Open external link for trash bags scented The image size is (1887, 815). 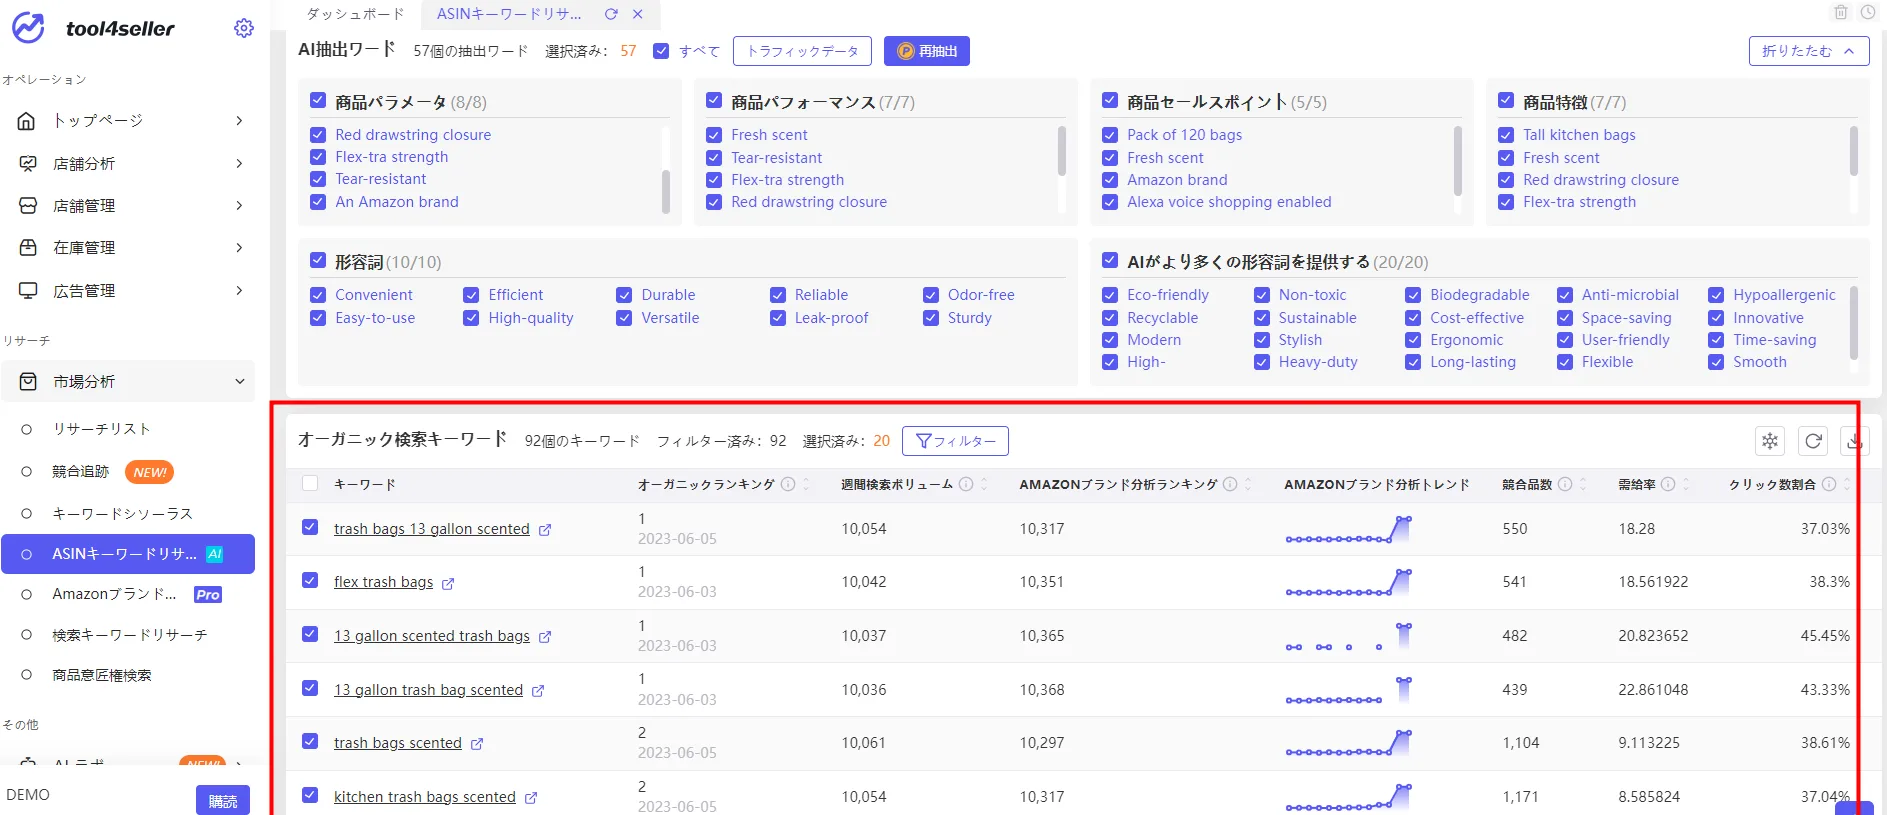tap(477, 744)
